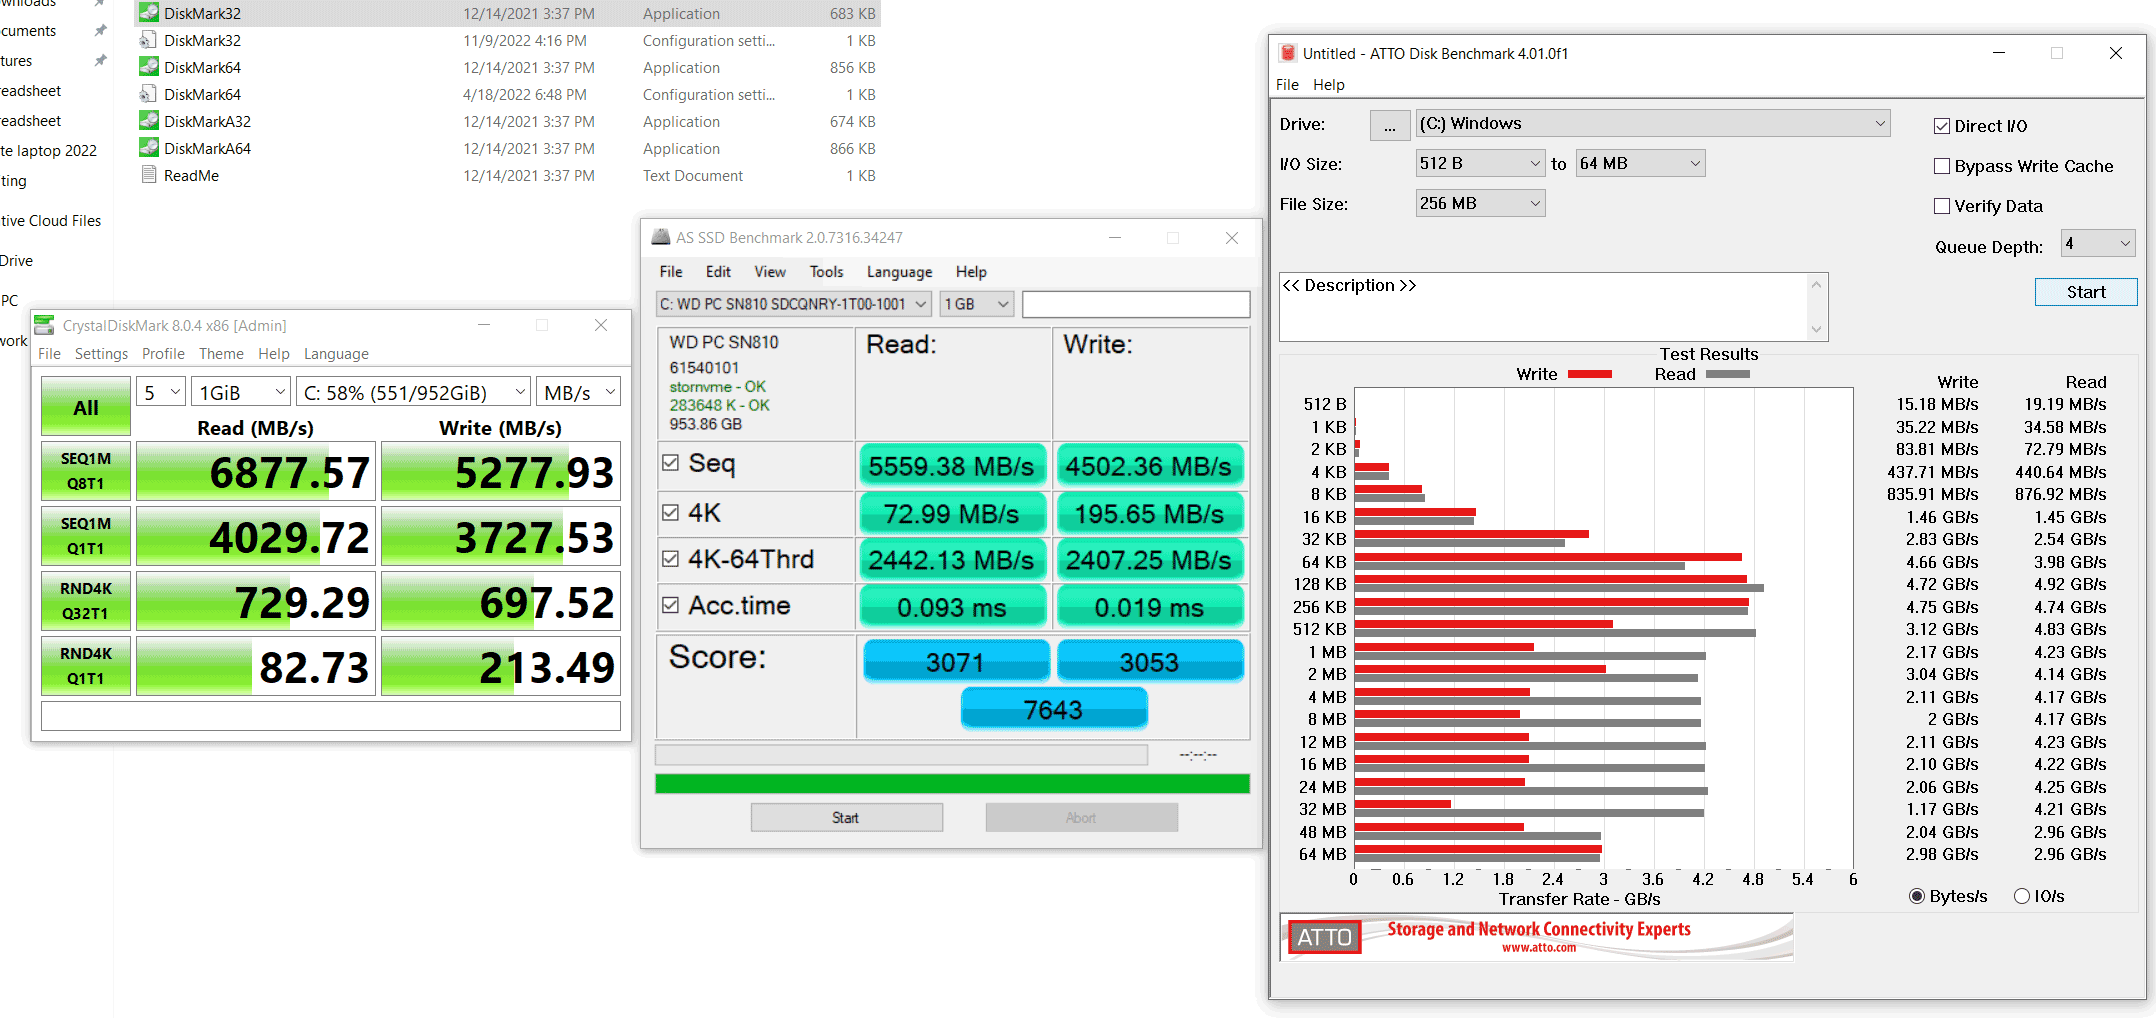Uncheck the Acc.time test checkbox
2156x1018 pixels.
point(670,605)
